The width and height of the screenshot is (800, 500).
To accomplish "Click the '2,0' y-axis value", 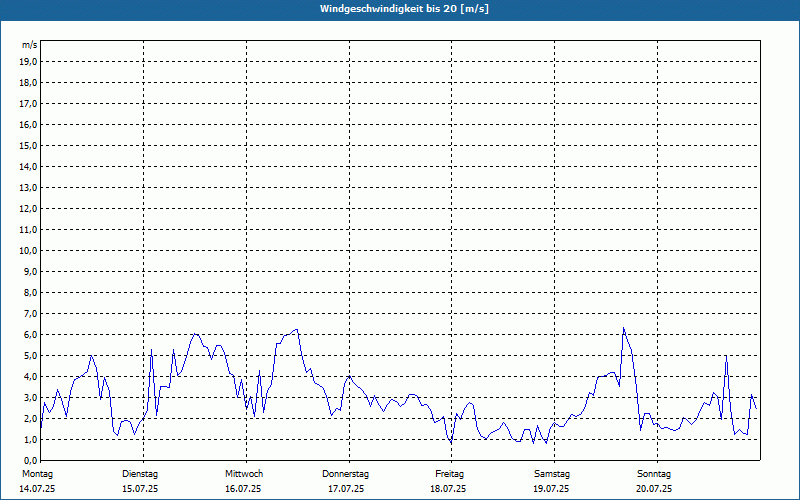I will click(x=31, y=418).
